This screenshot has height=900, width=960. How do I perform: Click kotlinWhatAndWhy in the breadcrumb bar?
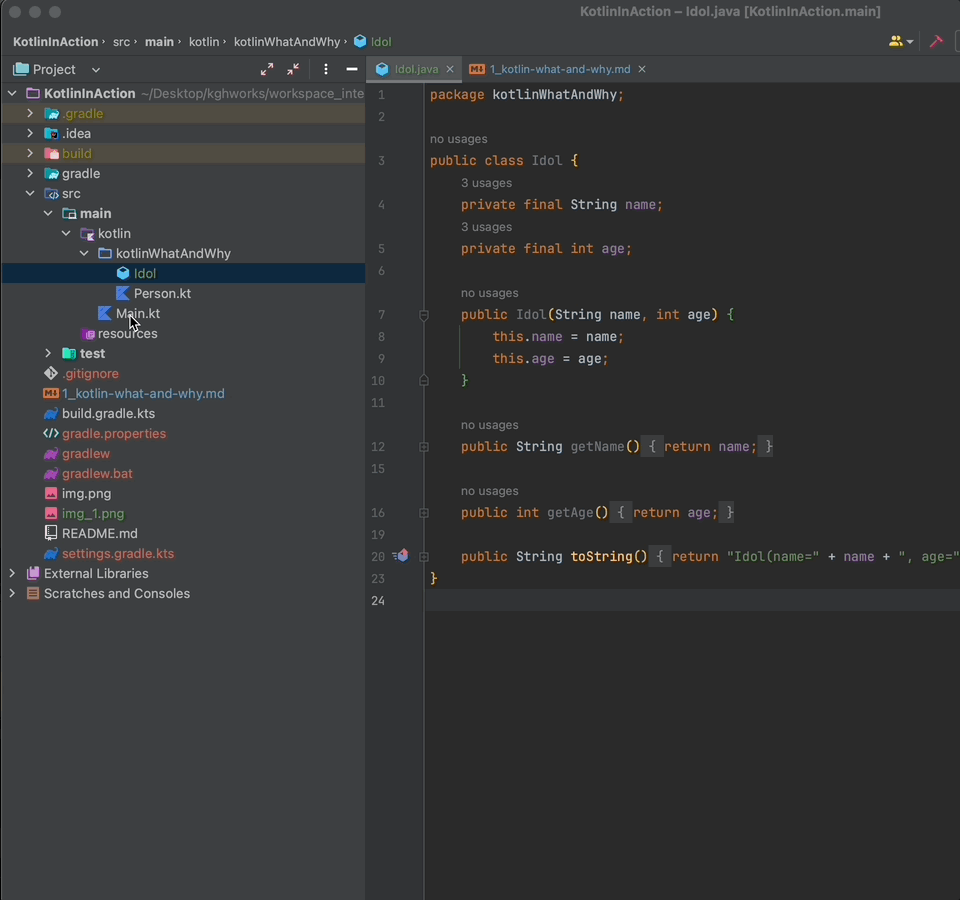287,42
